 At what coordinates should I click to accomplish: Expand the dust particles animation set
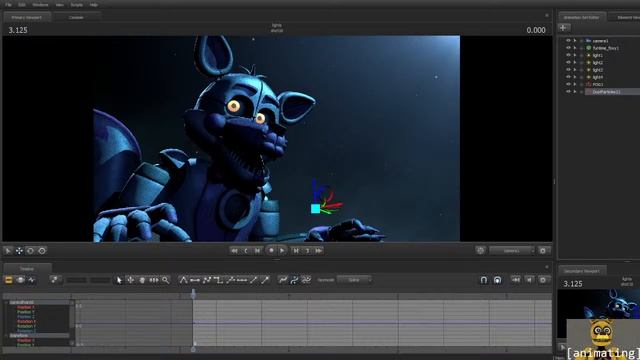[575, 92]
